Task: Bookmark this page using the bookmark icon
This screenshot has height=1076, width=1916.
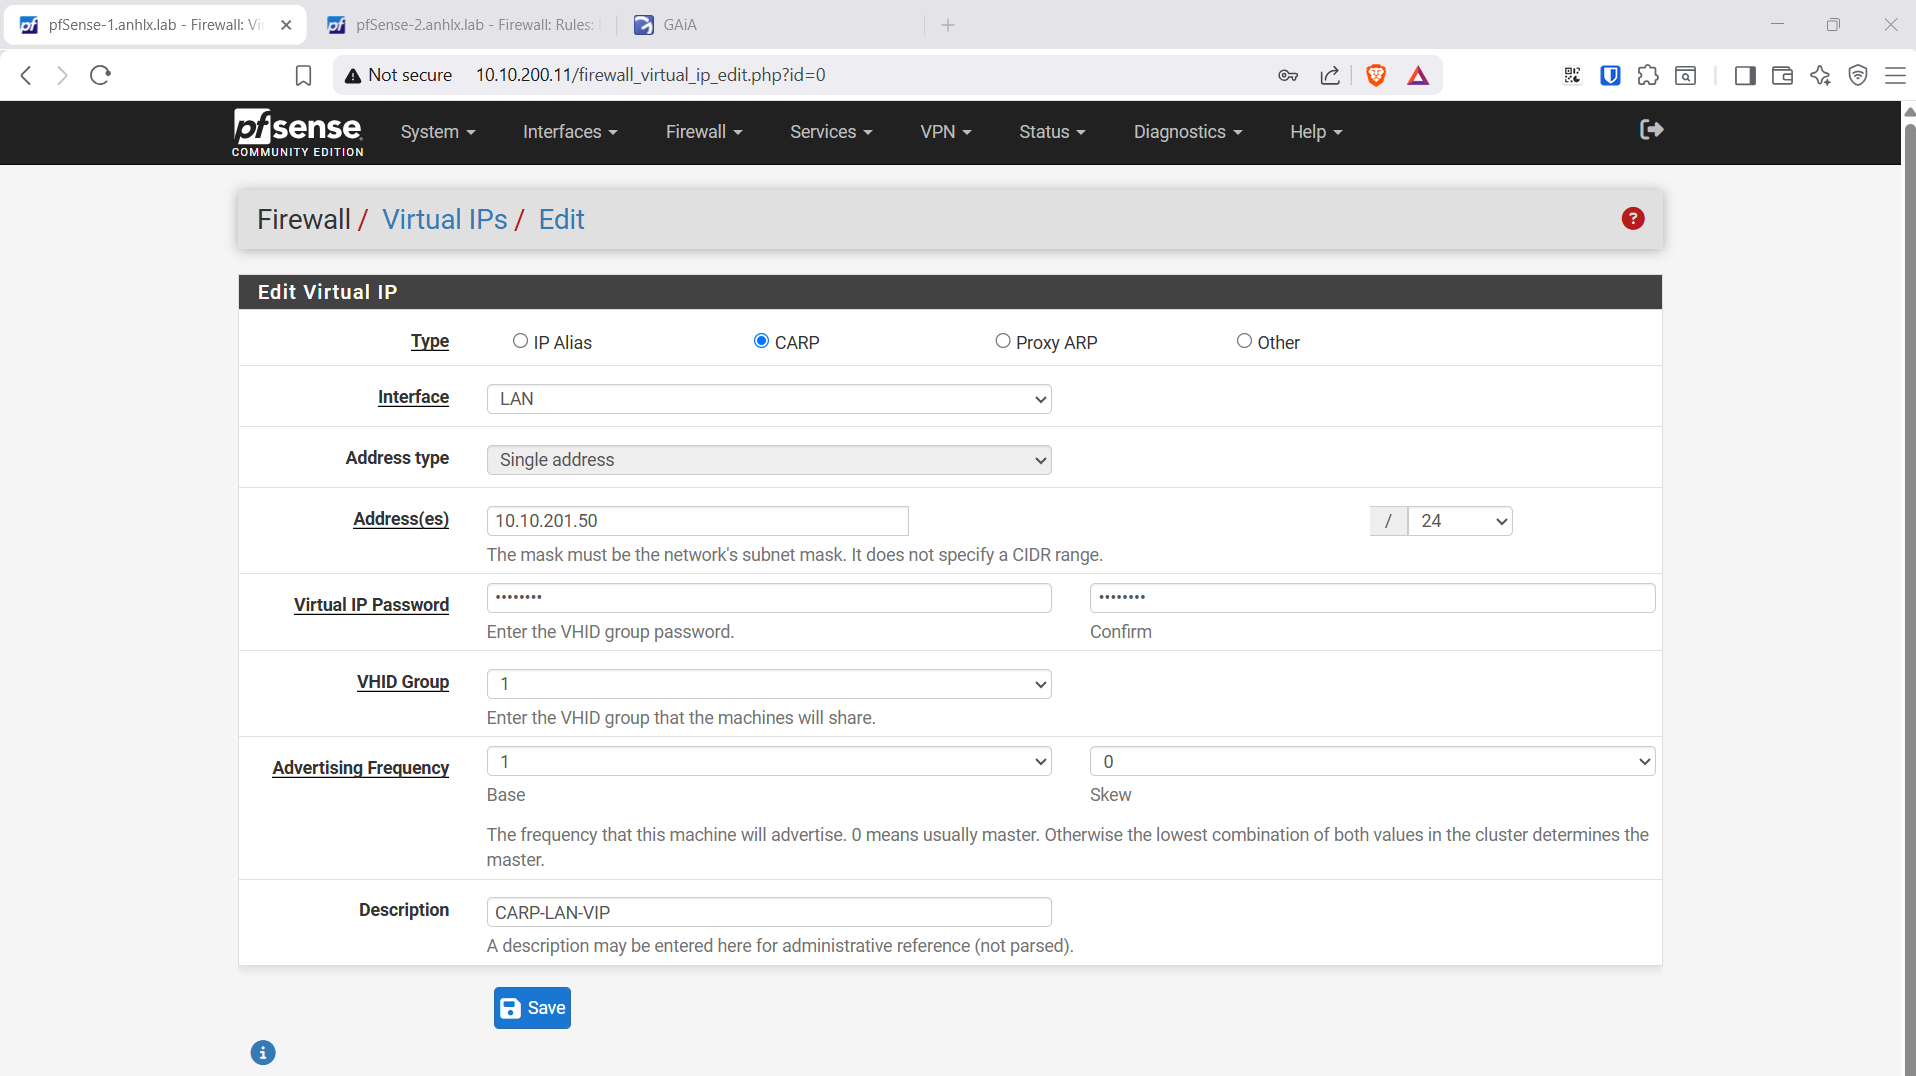Action: (304, 75)
